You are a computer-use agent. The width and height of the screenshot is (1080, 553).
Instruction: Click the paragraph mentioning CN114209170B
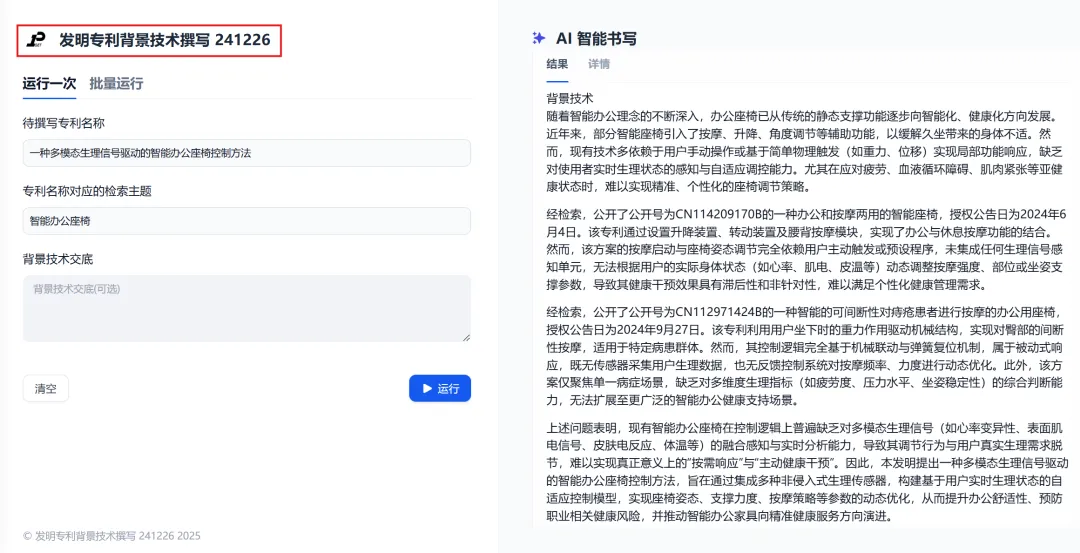click(807, 250)
